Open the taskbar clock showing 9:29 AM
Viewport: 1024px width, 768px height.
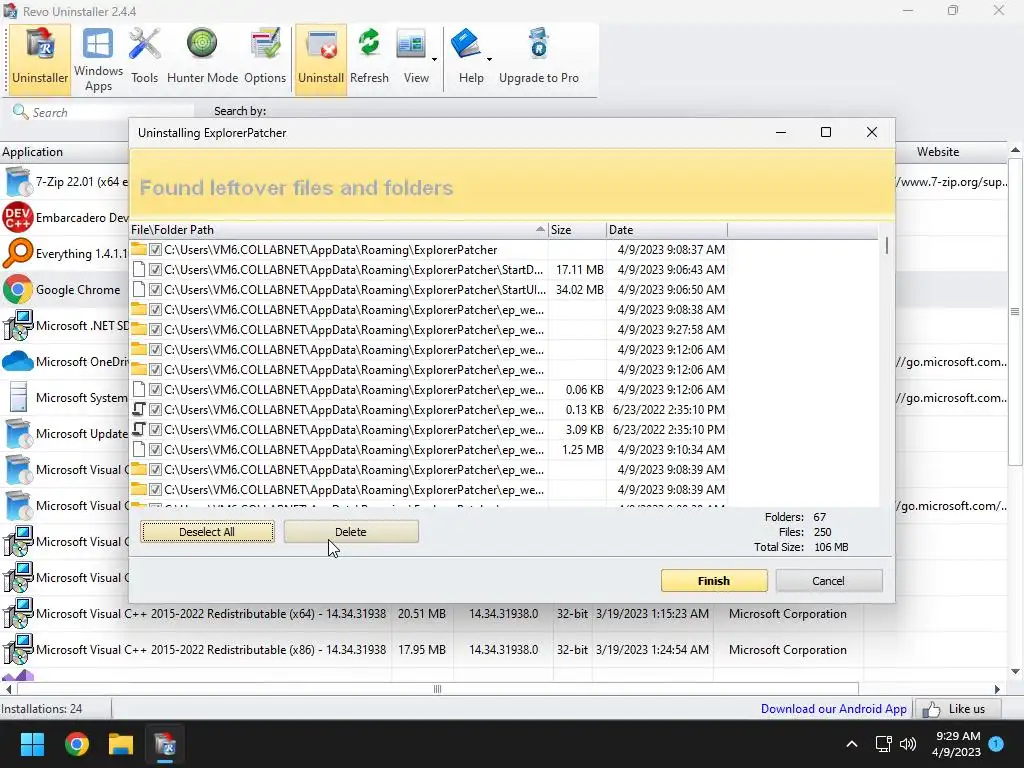(956, 744)
